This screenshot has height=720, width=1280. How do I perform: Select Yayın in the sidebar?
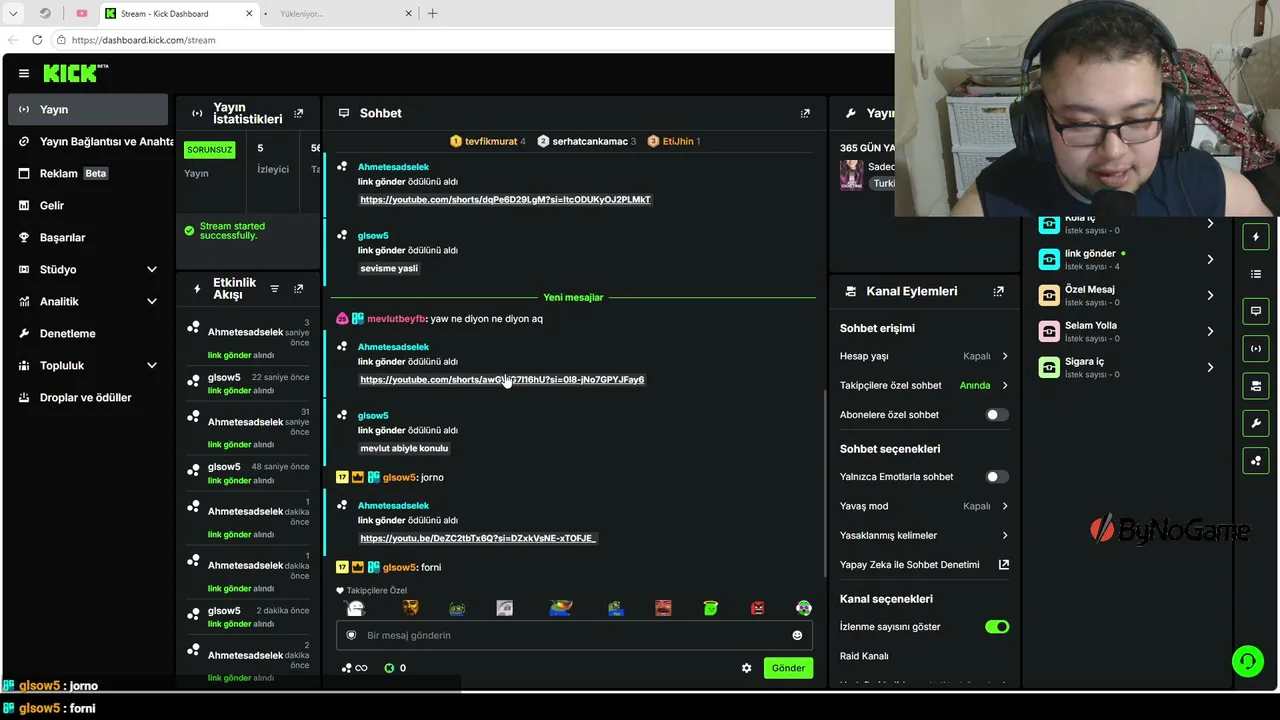(x=88, y=110)
